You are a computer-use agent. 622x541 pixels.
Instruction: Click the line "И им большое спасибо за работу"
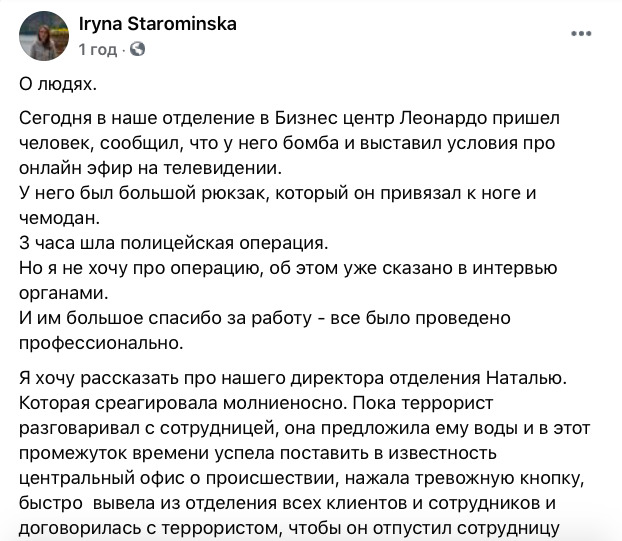pyautogui.click(x=265, y=318)
